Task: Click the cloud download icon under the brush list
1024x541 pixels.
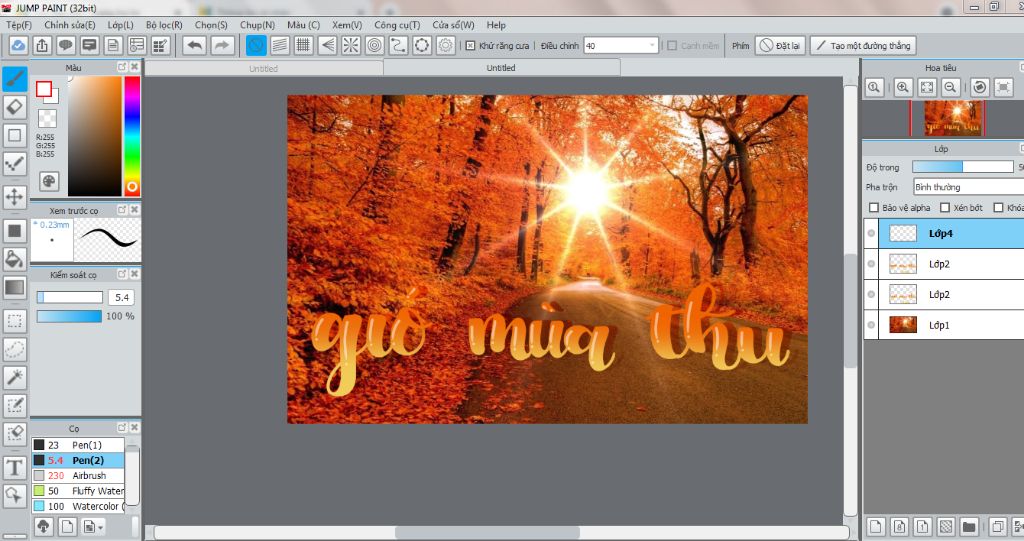Action: click(x=43, y=526)
